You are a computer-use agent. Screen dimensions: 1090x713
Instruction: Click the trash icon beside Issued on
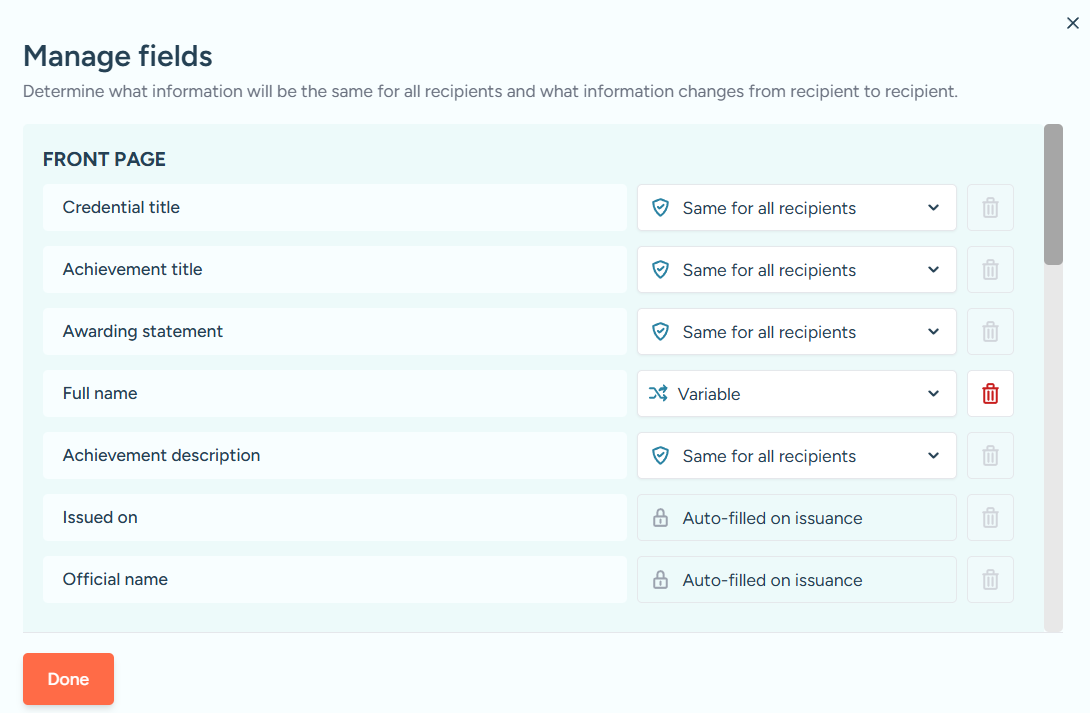pos(990,518)
